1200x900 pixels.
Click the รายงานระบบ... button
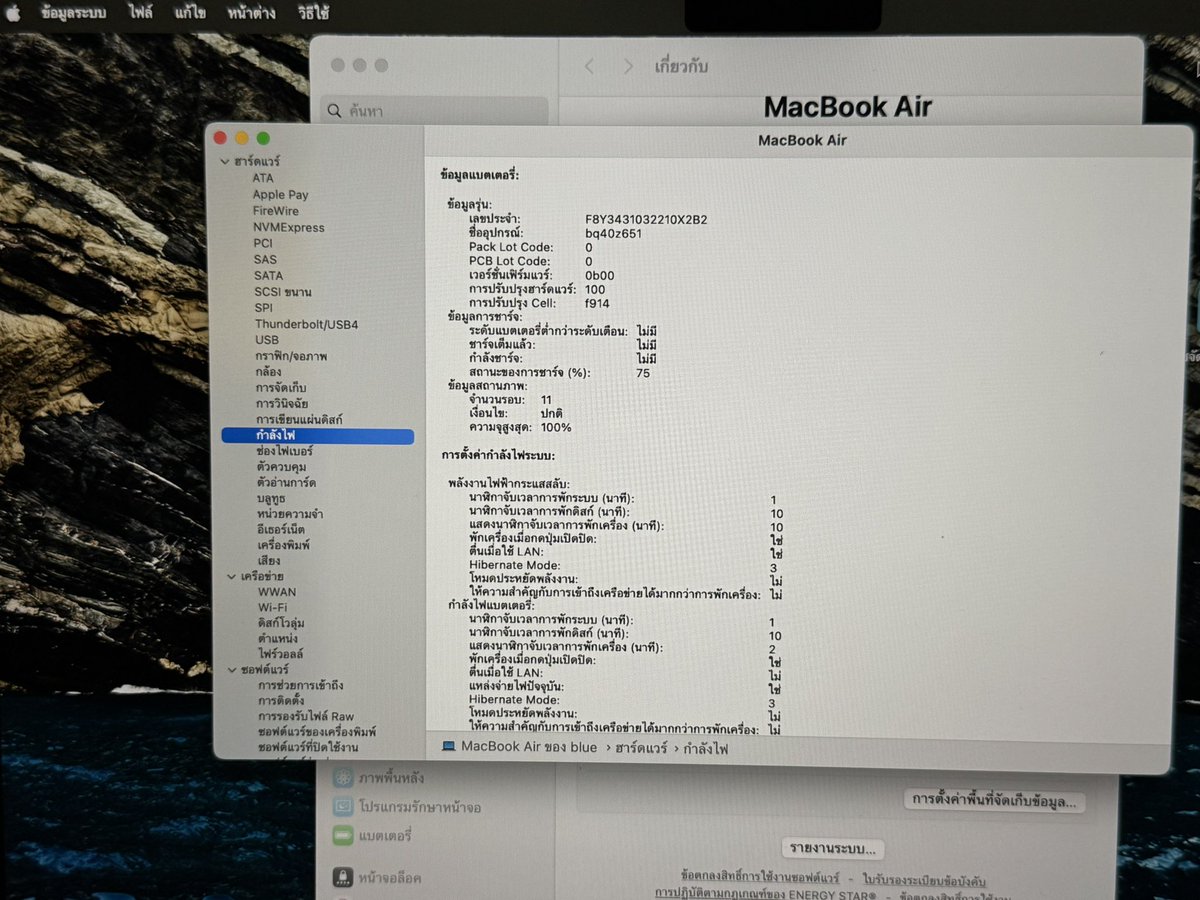835,849
